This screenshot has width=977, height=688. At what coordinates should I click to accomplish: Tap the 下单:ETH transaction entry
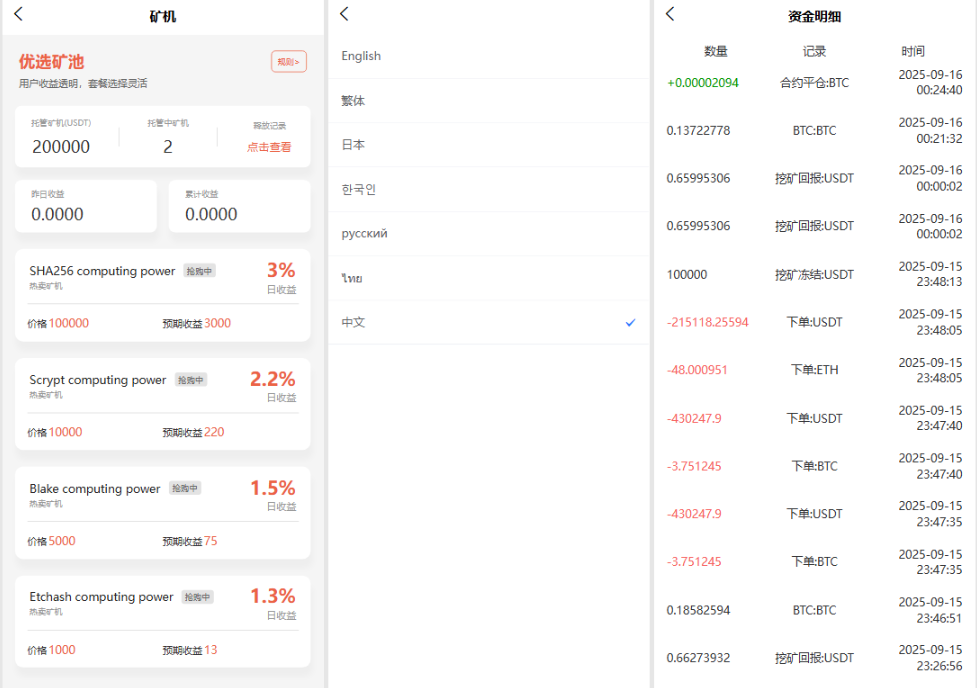click(x=814, y=370)
